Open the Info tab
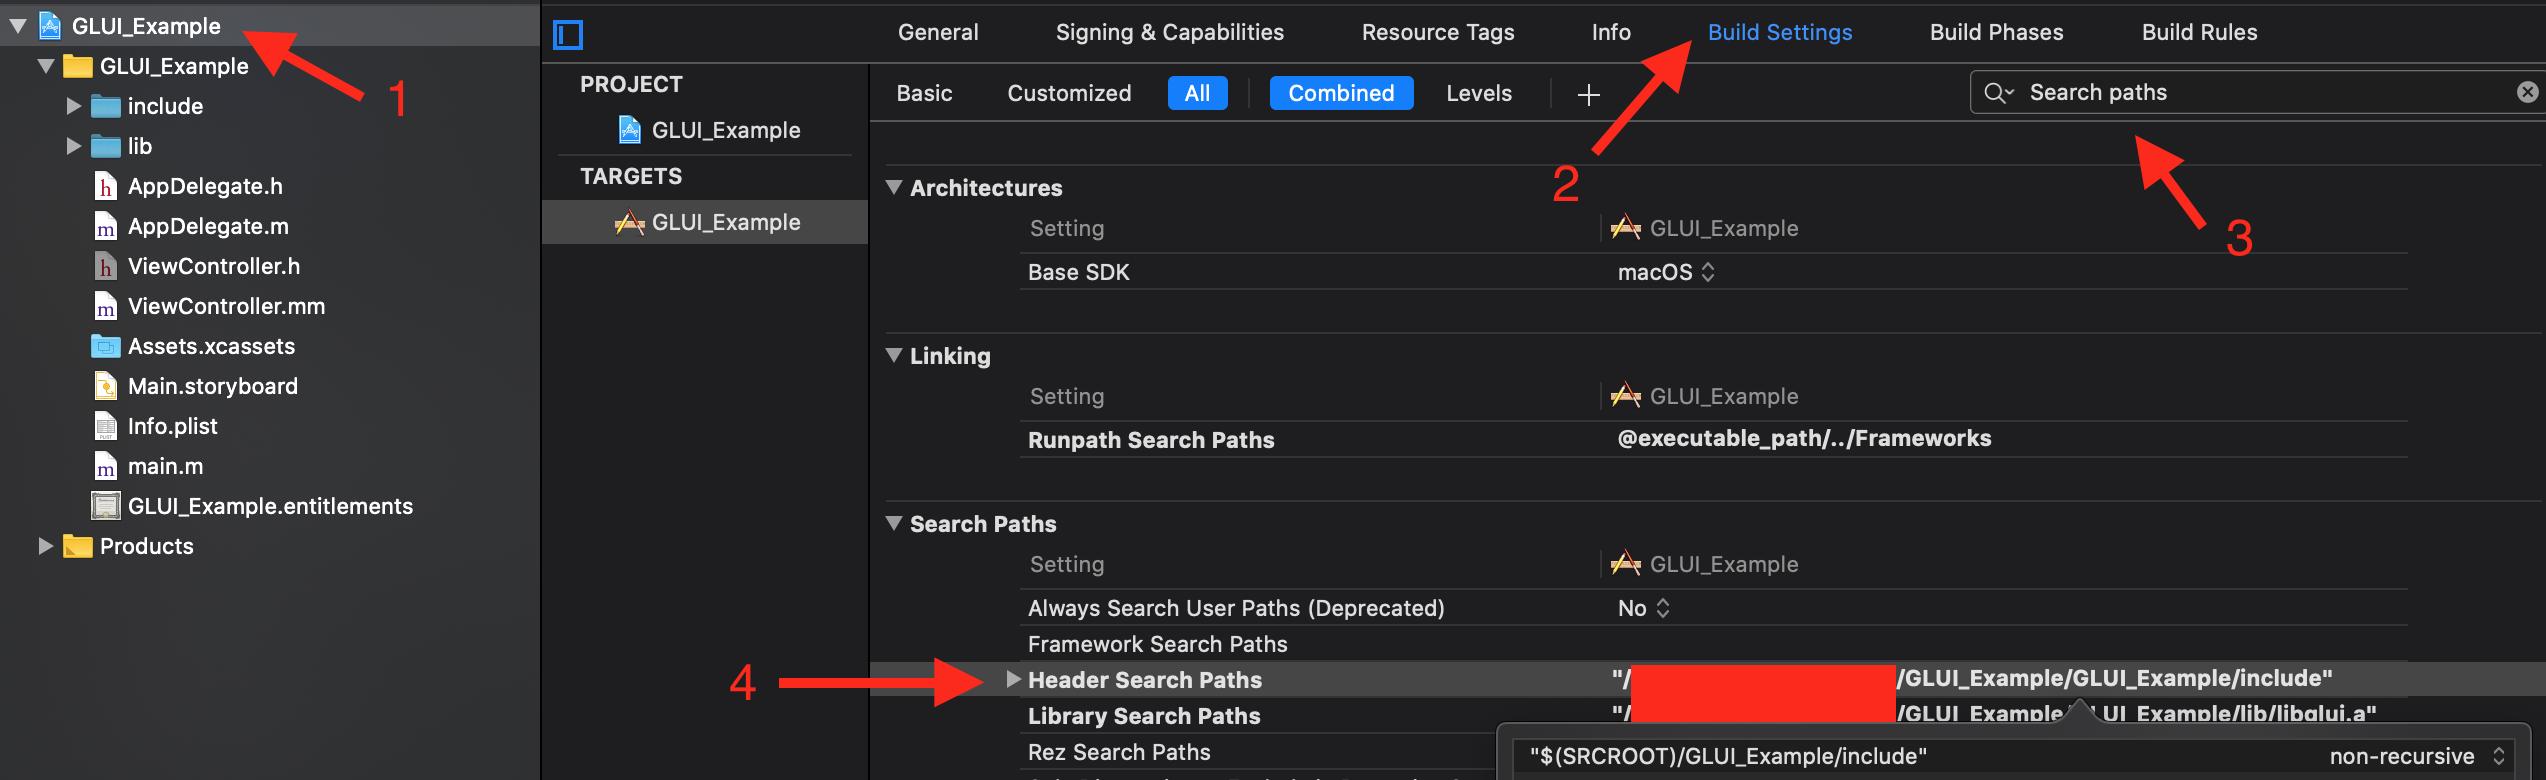 click(x=1611, y=32)
